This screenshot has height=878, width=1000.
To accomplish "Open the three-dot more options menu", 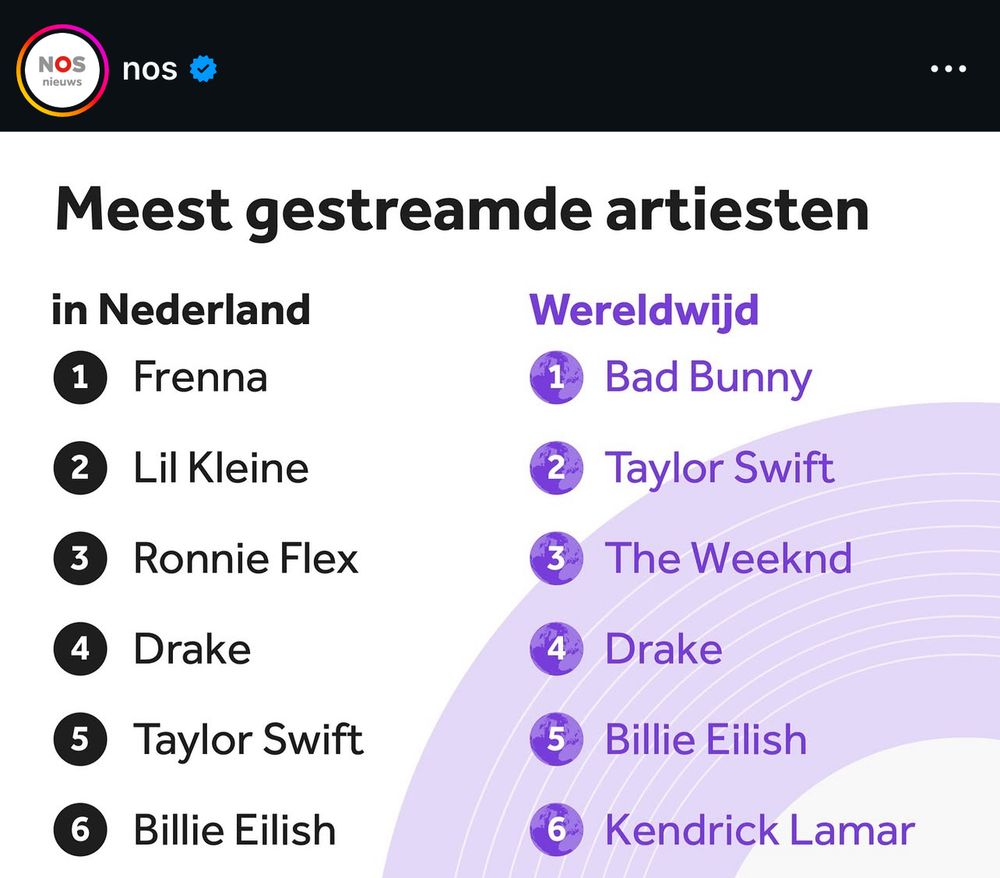I will [948, 69].
